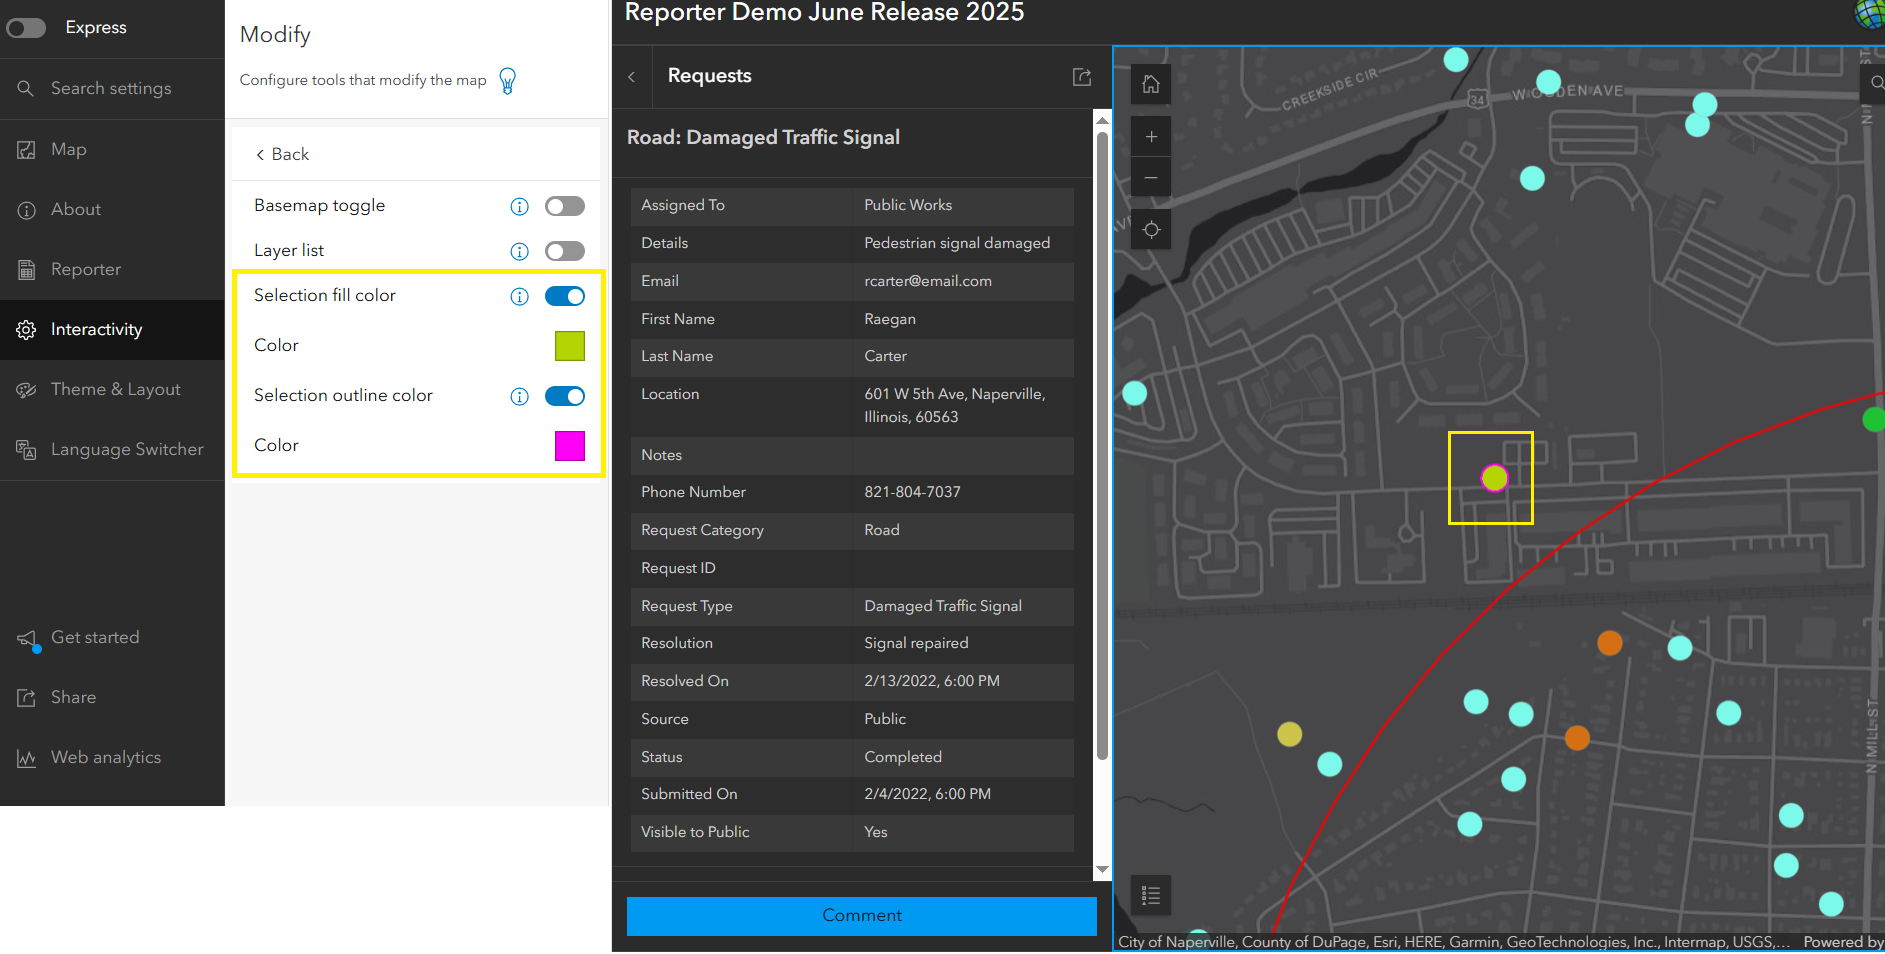Open the Reporter settings section
This screenshot has height=954, width=1885.
tap(86, 270)
